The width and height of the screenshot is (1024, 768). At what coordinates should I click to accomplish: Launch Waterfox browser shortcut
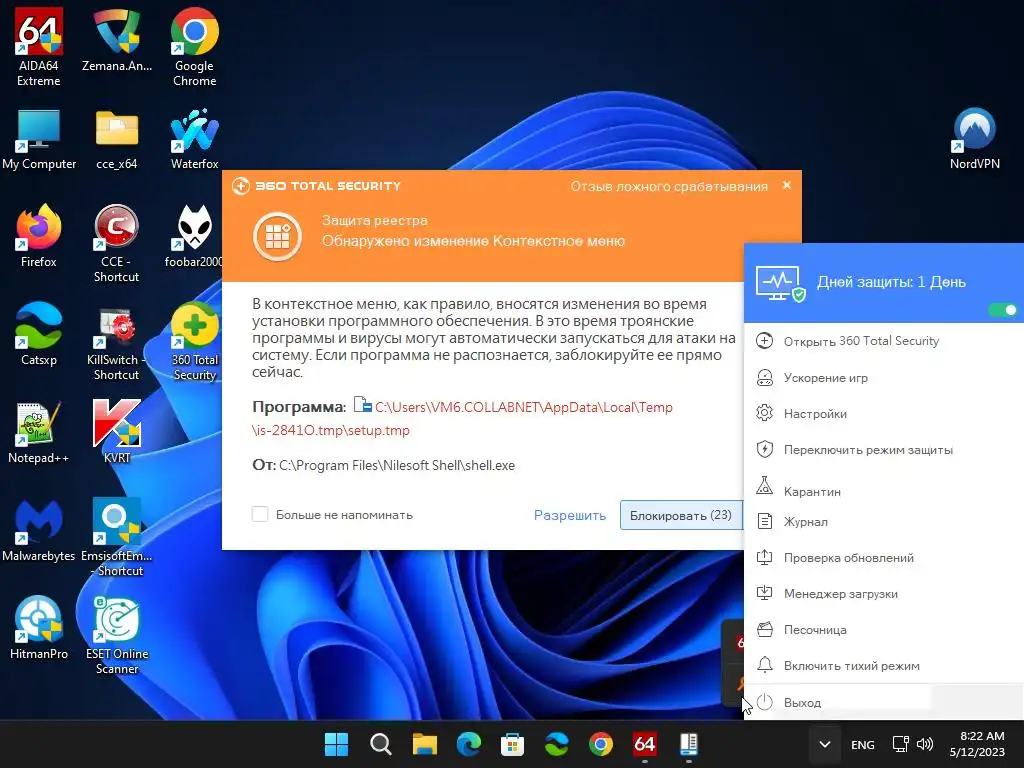coord(195,140)
